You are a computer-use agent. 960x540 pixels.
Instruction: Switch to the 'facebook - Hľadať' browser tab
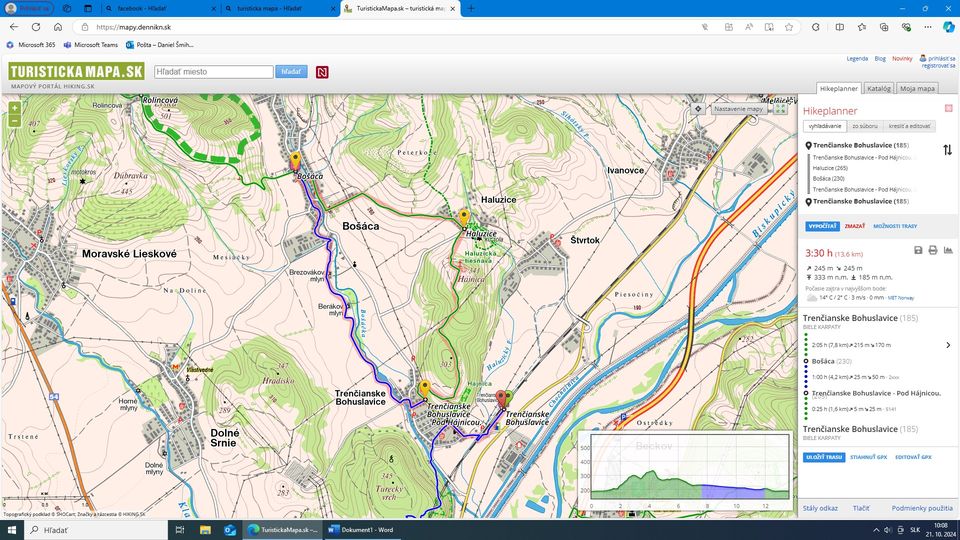pyautogui.click(x=158, y=9)
